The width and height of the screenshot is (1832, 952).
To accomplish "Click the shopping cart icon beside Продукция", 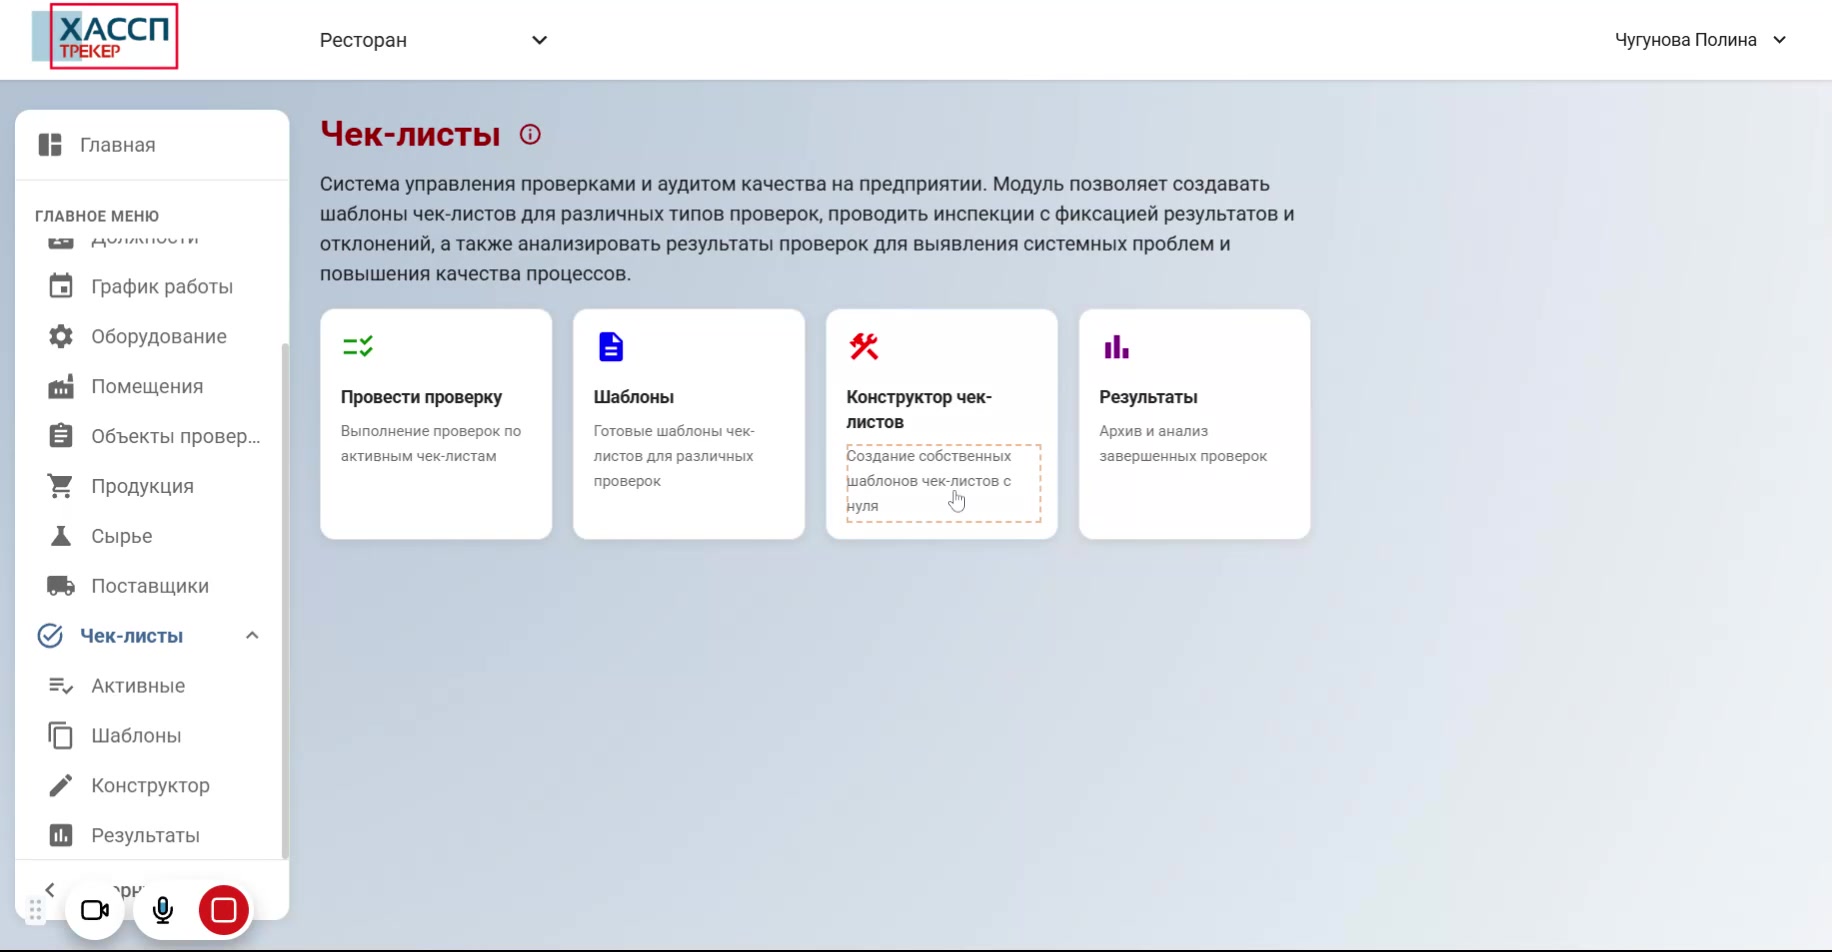I will click(x=61, y=486).
